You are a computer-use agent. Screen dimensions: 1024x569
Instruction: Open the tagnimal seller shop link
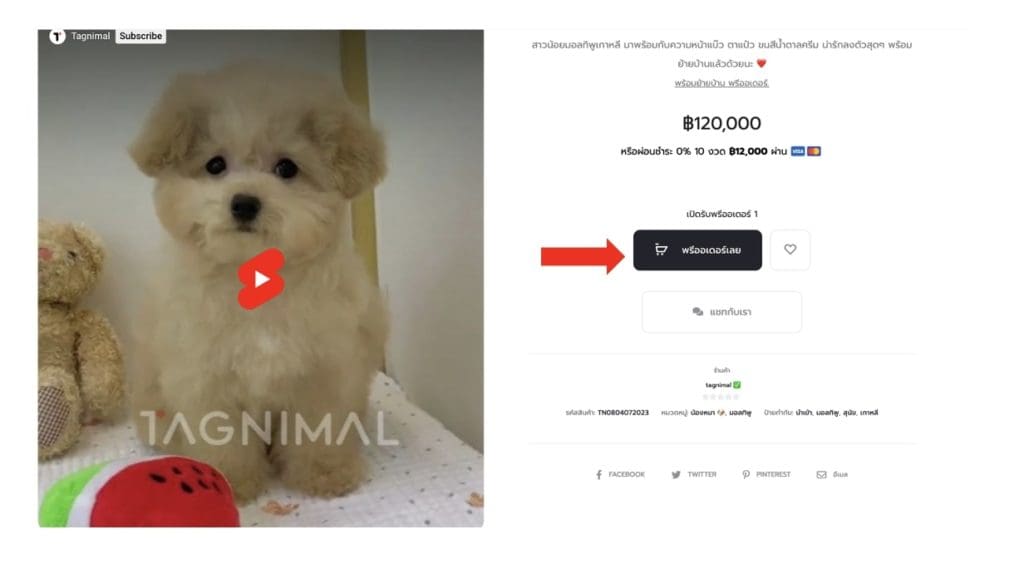(718, 385)
